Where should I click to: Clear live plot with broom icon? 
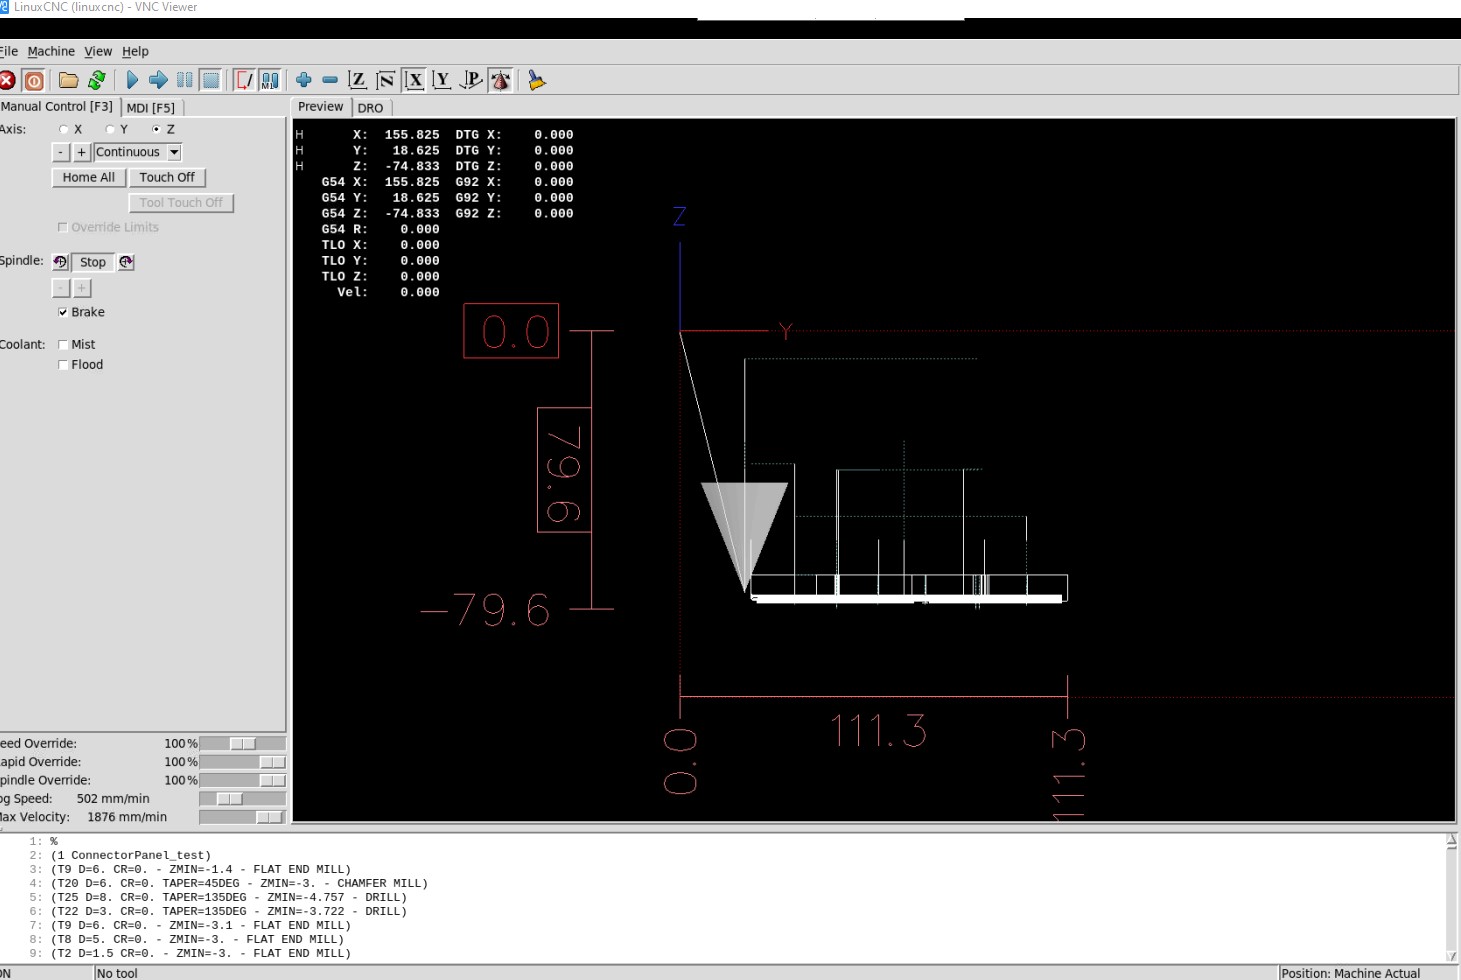pos(537,80)
